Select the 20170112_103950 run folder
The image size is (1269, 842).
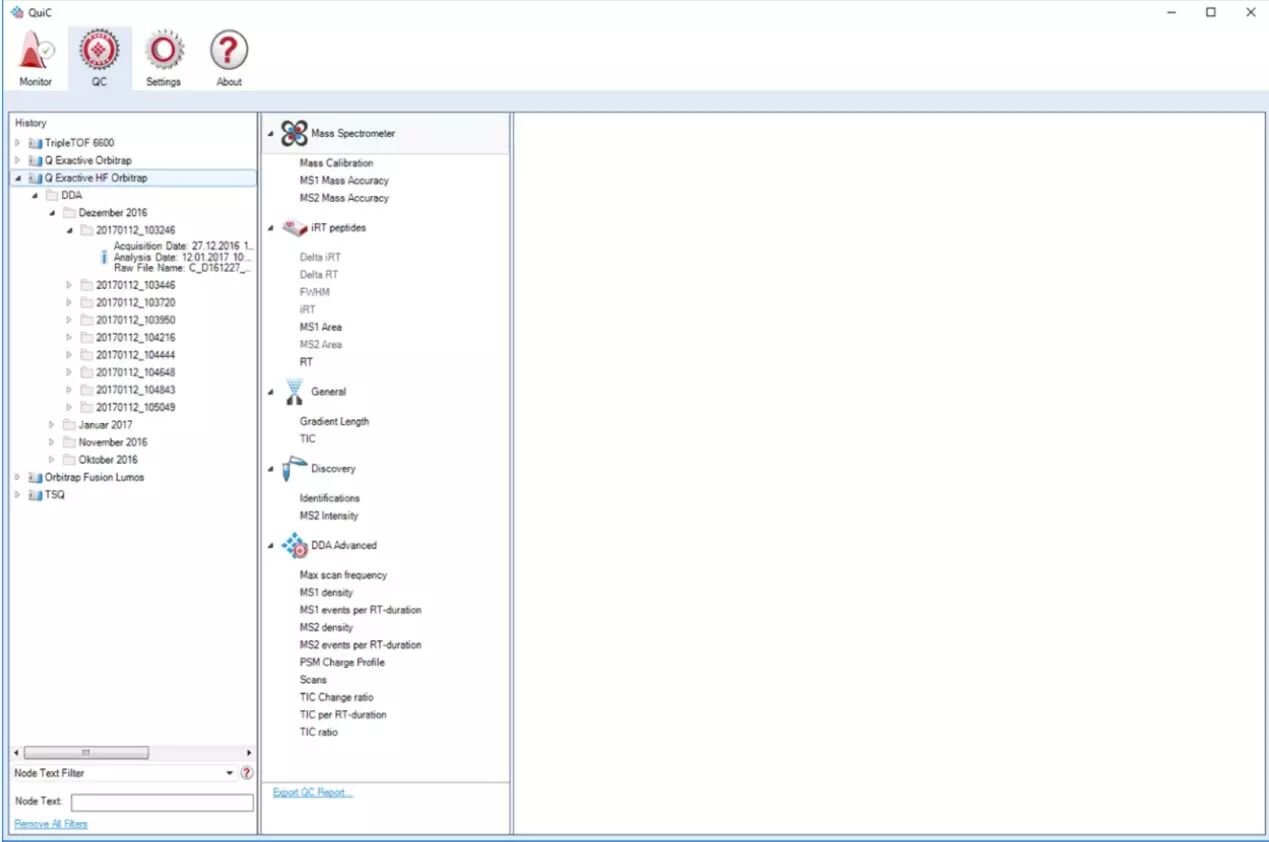point(135,320)
